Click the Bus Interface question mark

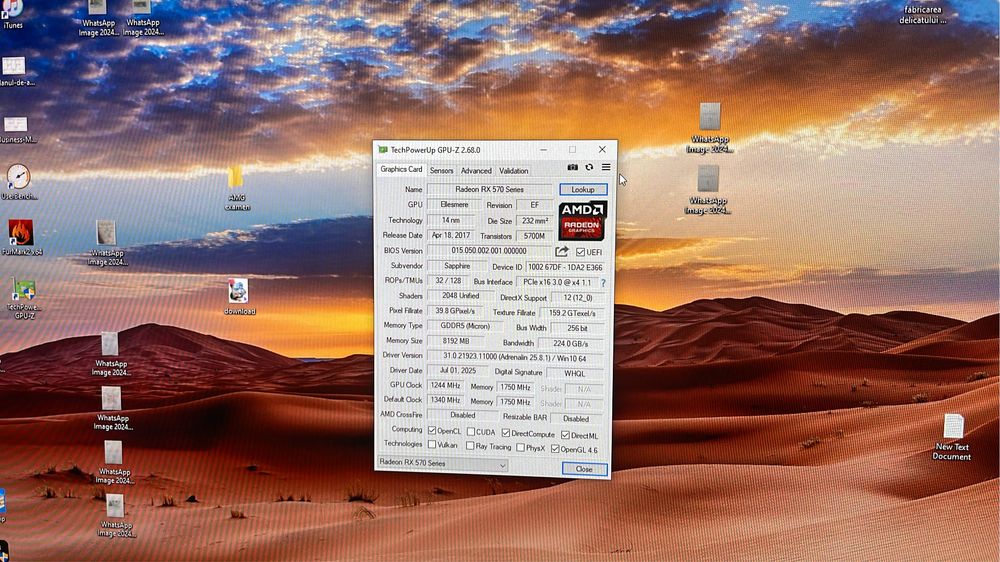click(x=603, y=283)
